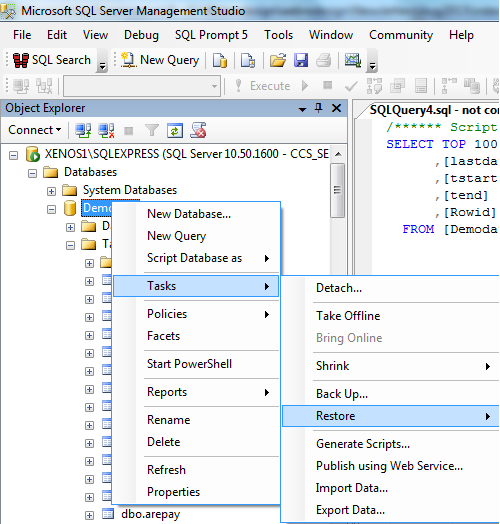The image size is (500, 524).
Task: Open the Policies submenu
Action: pyautogui.click(x=196, y=314)
